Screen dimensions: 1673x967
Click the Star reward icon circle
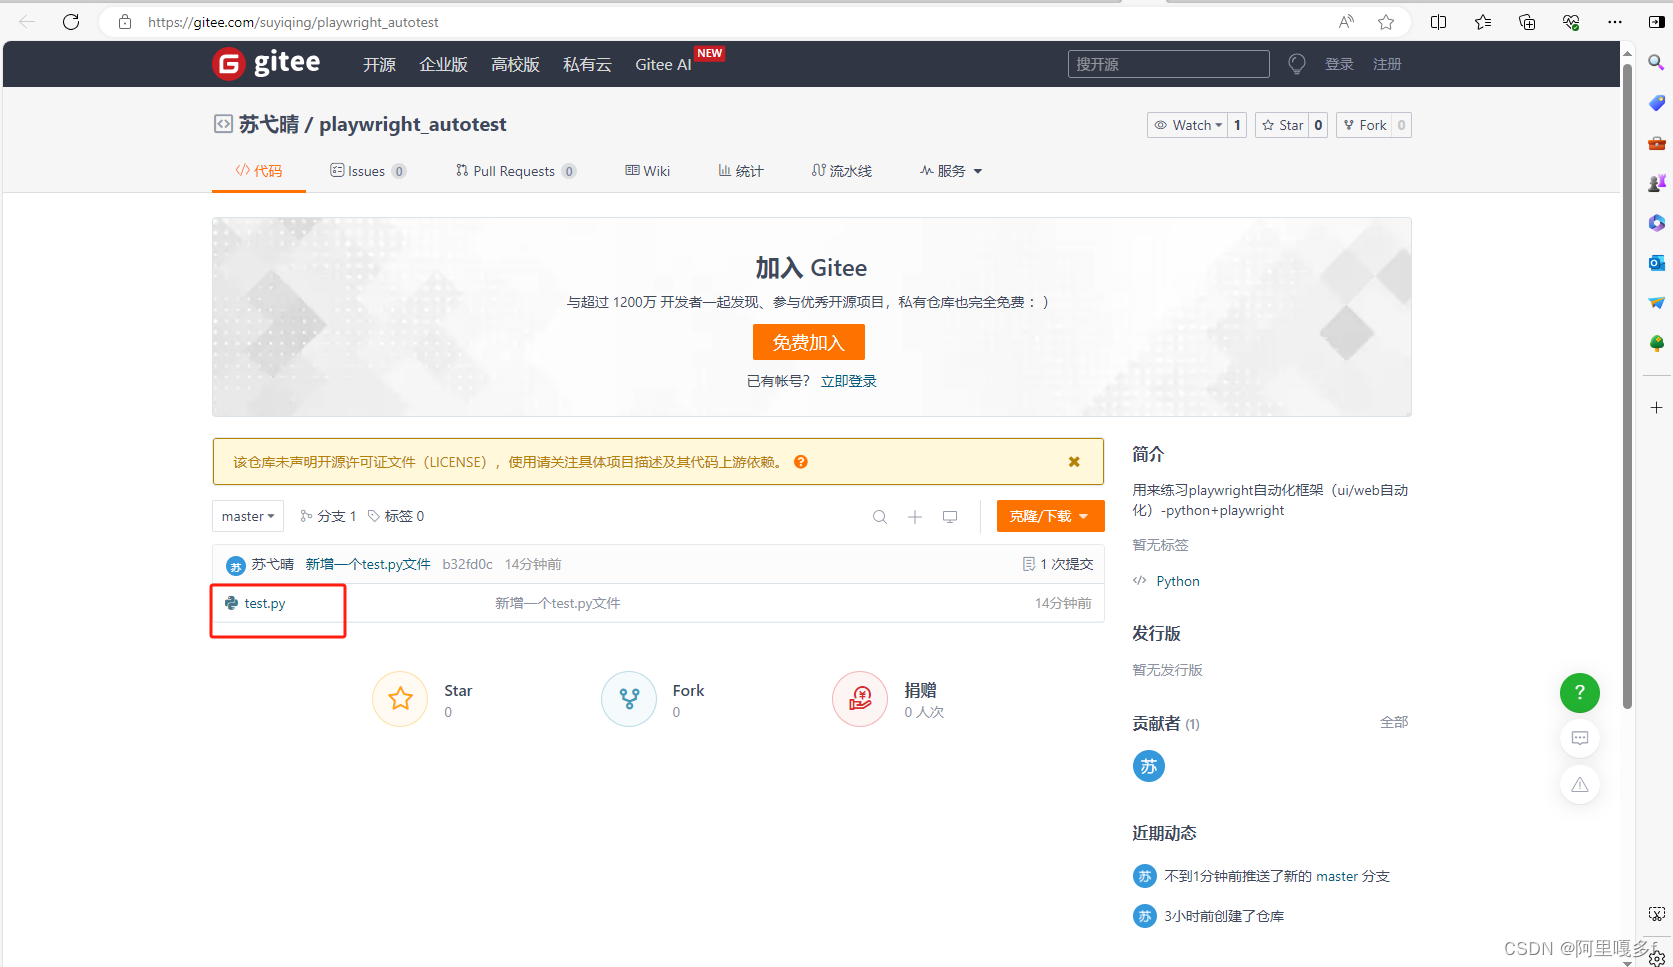[x=400, y=699]
